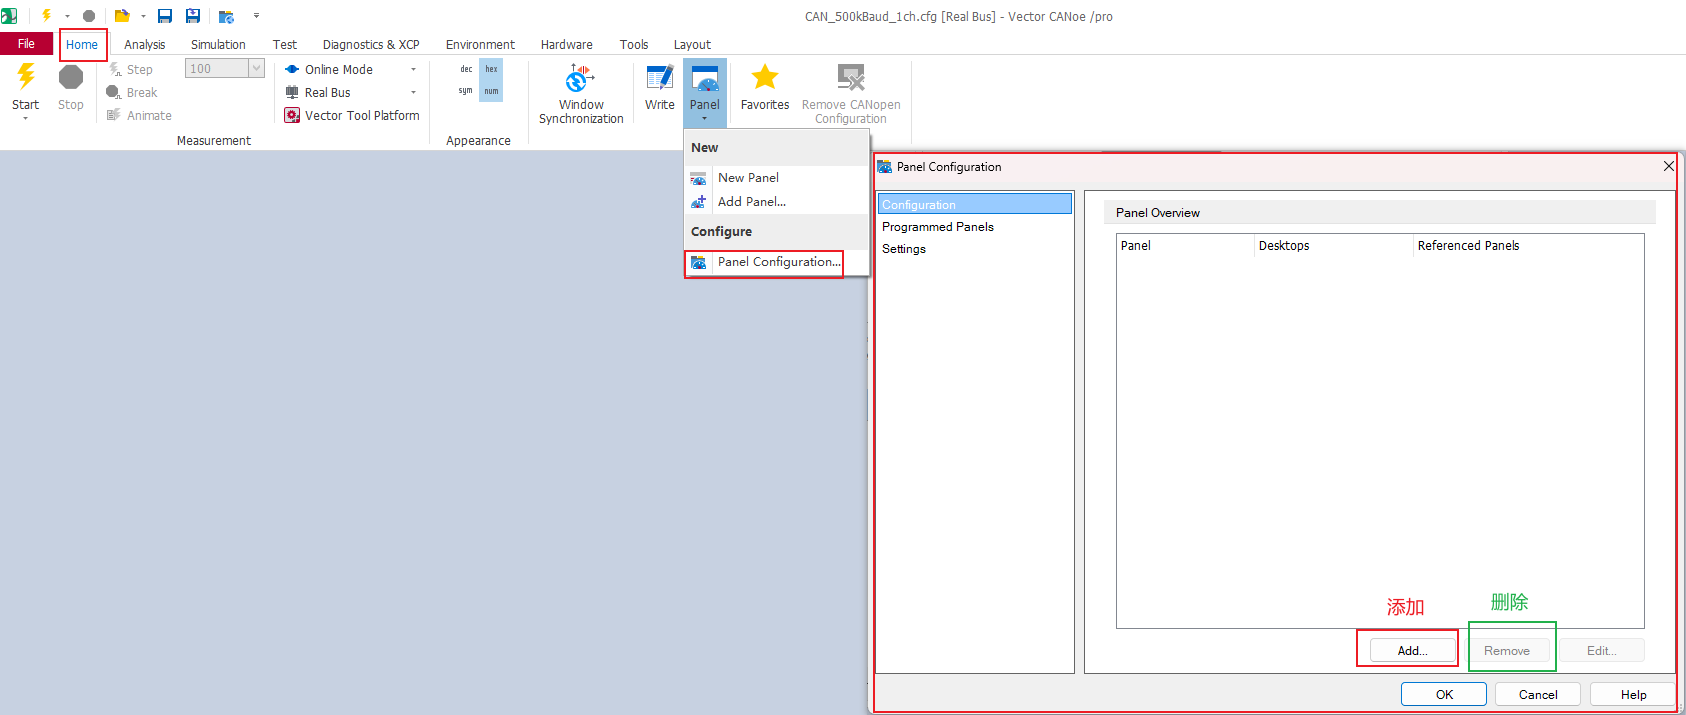Image resolution: width=1686 pixels, height=715 pixels.
Task: Click quick-access save floppy disk icon
Action: [x=165, y=16]
